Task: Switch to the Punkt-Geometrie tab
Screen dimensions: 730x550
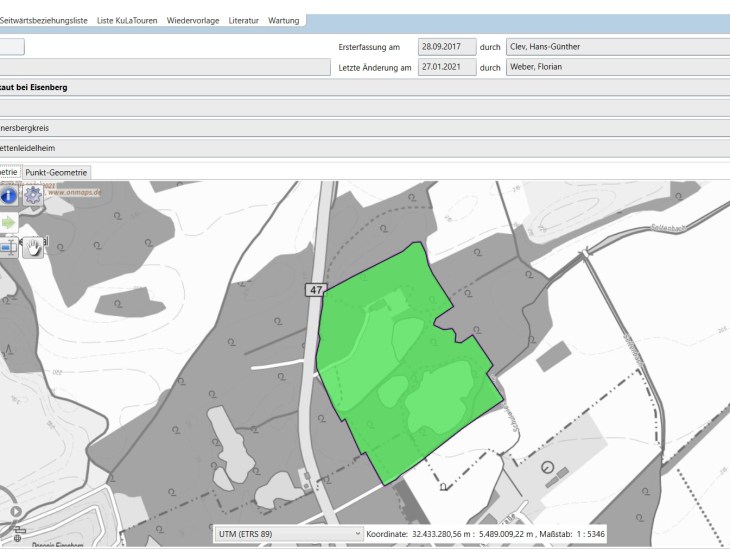Action: click(x=56, y=172)
